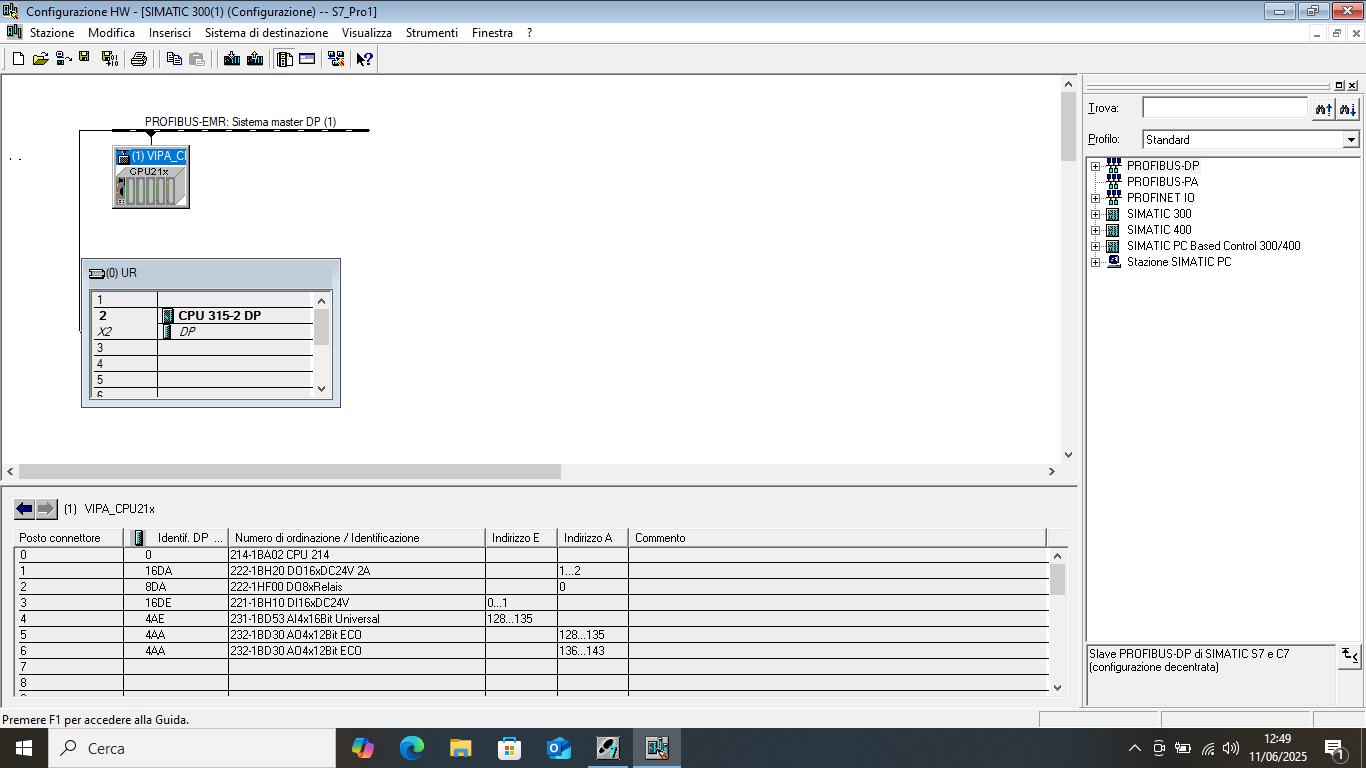Image resolution: width=1366 pixels, height=768 pixels.
Task: Expand SIMATIC PC Based Control 300/400 node
Action: coord(1096,246)
